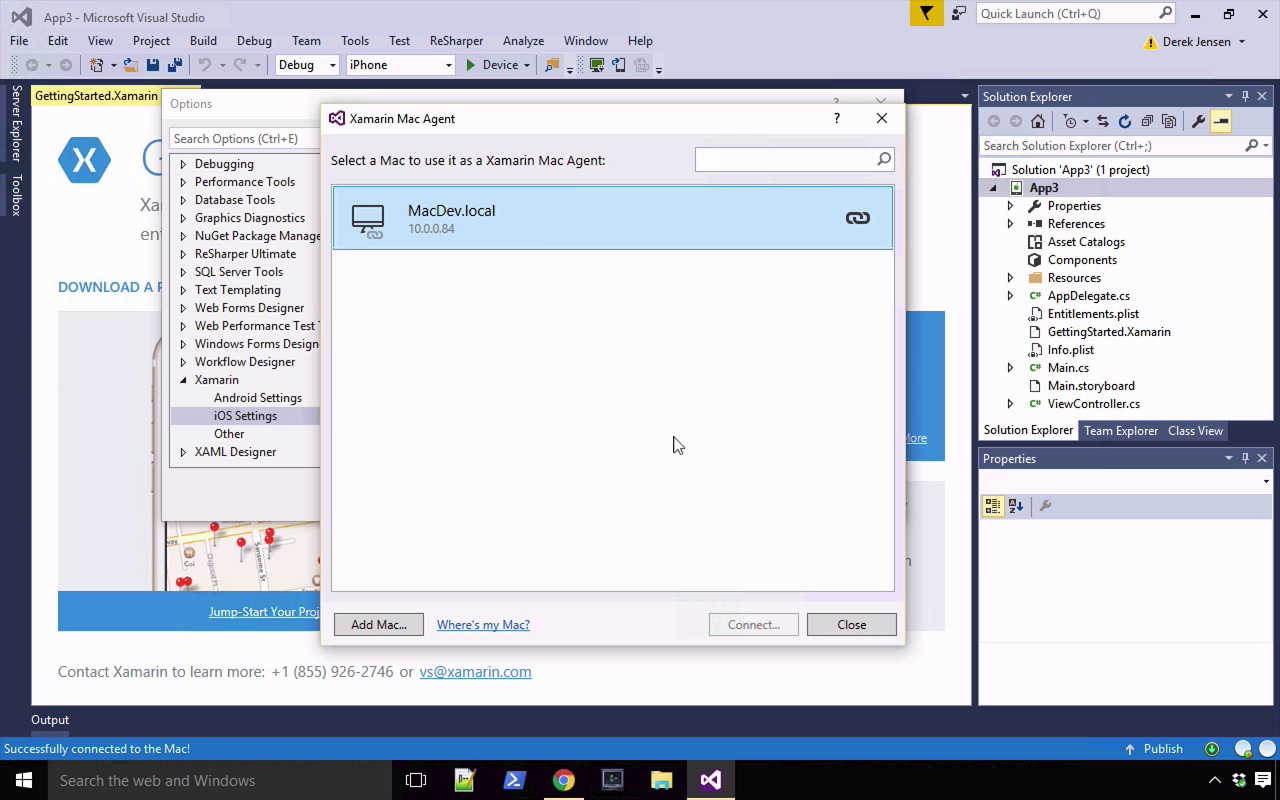The height and width of the screenshot is (800, 1280).
Task: Expand the References node in Solution Explorer
Action: click(1010, 224)
